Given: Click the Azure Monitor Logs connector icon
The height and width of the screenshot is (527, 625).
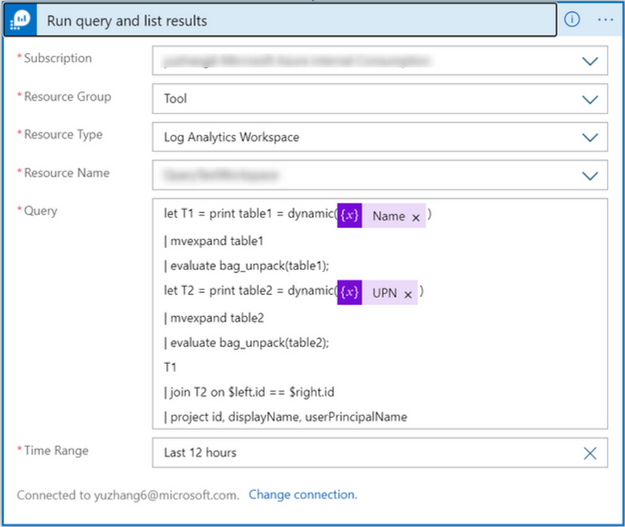Looking at the screenshot, I should point(22,20).
